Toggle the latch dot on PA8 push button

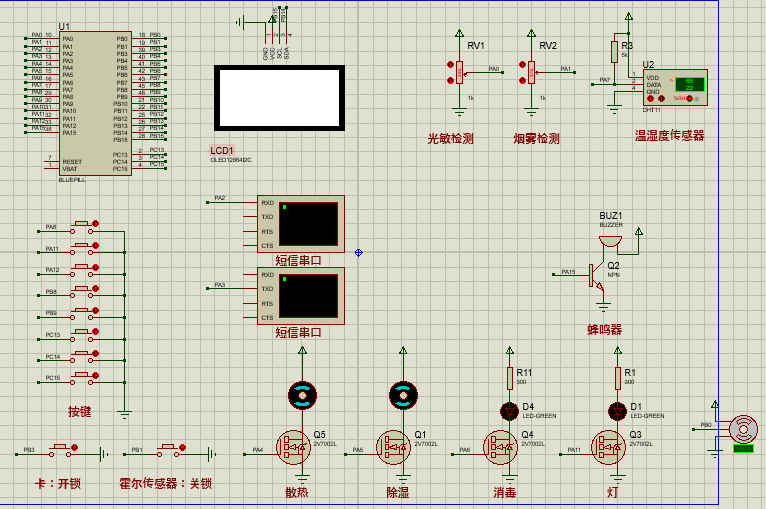click(95, 224)
